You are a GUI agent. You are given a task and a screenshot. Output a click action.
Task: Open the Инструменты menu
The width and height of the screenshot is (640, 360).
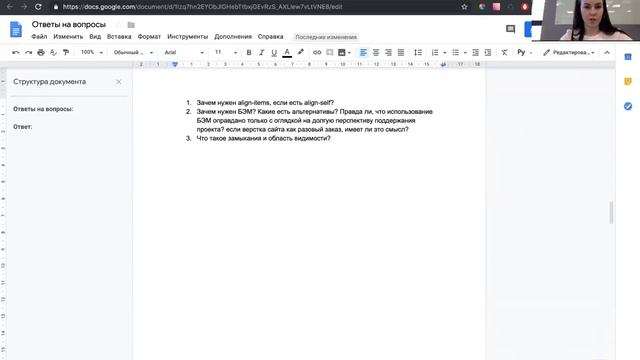pos(187,37)
